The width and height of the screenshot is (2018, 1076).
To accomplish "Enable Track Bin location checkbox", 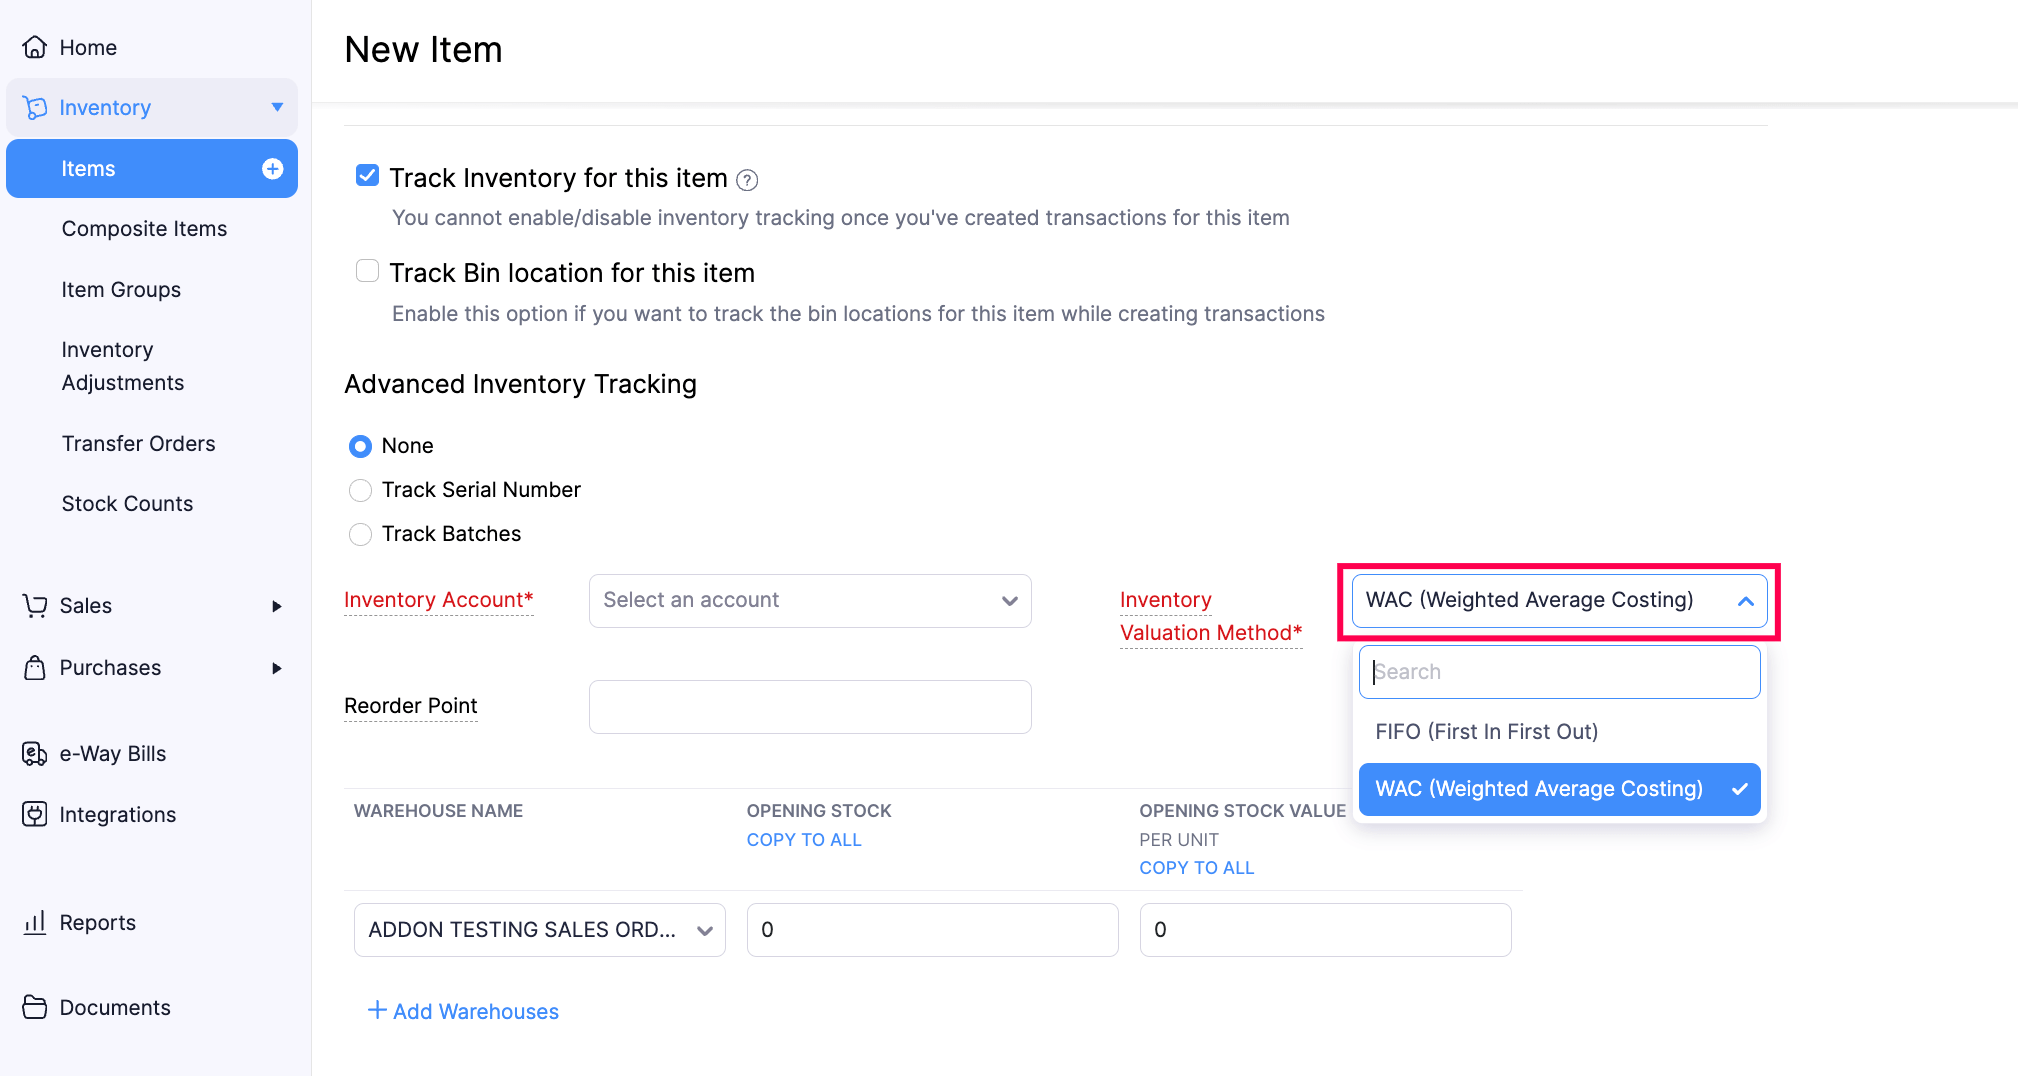I will click(368, 271).
